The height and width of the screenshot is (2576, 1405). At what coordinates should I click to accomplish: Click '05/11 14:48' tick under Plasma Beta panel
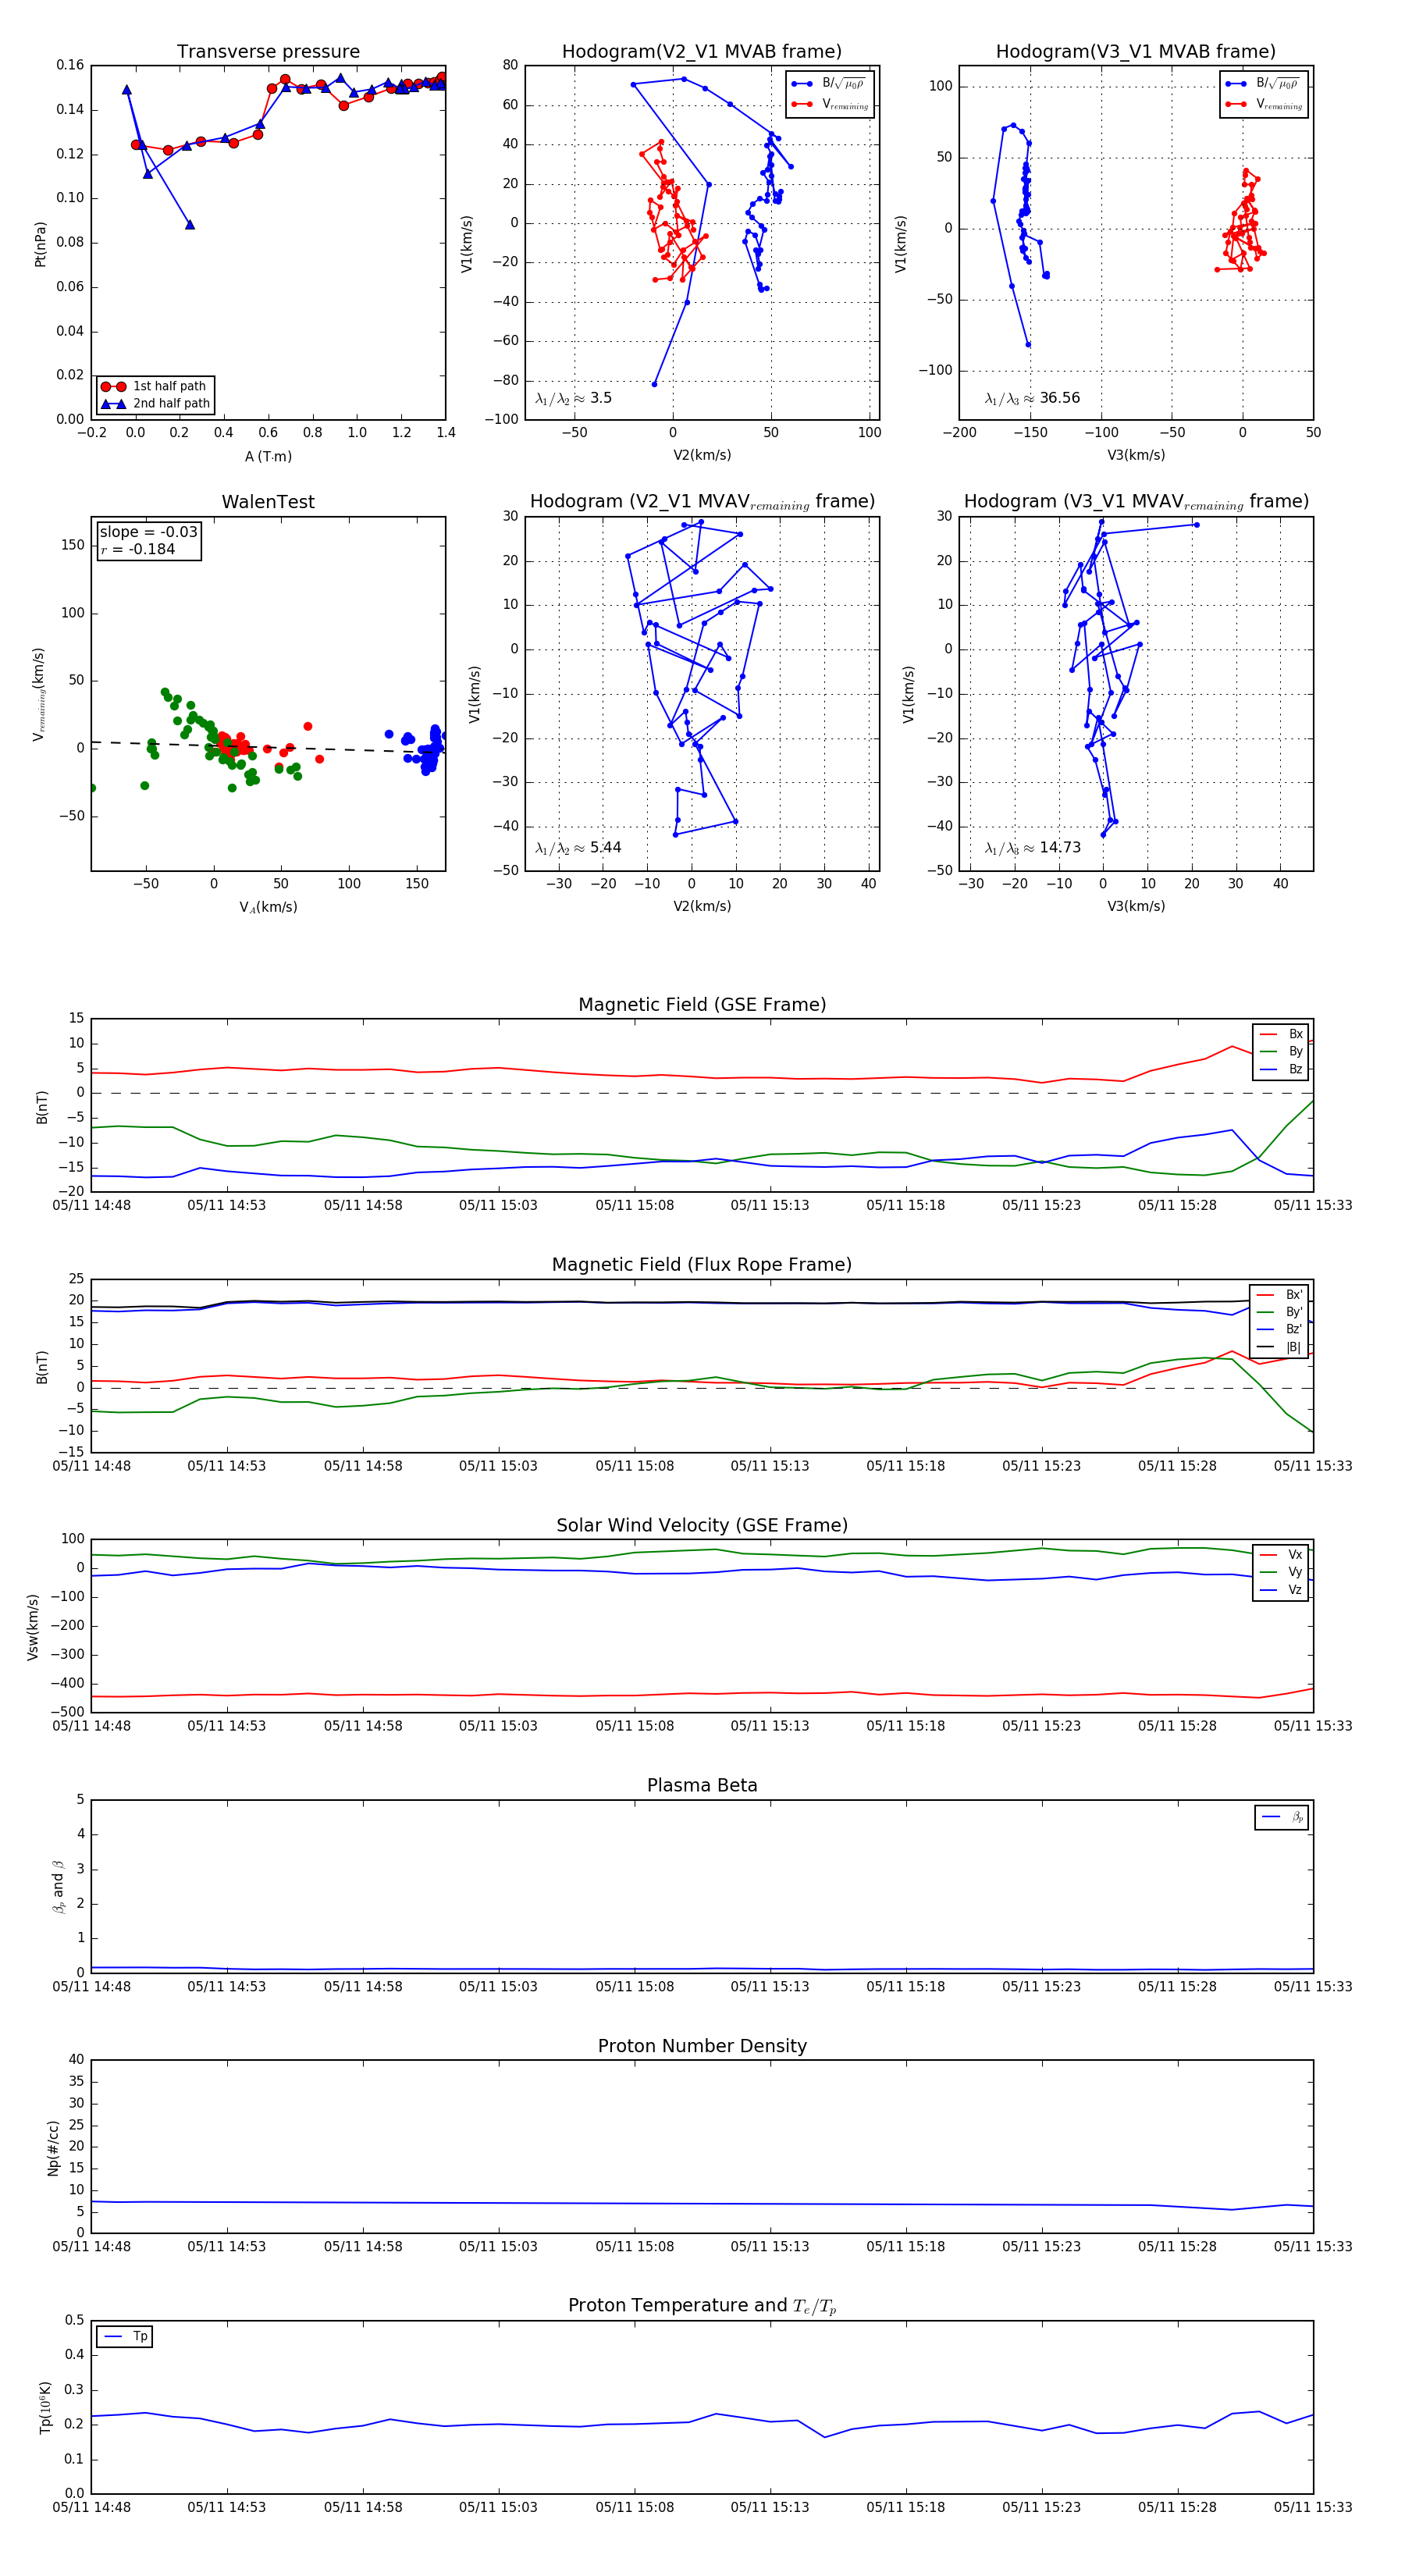click(x=91, y=1987)
